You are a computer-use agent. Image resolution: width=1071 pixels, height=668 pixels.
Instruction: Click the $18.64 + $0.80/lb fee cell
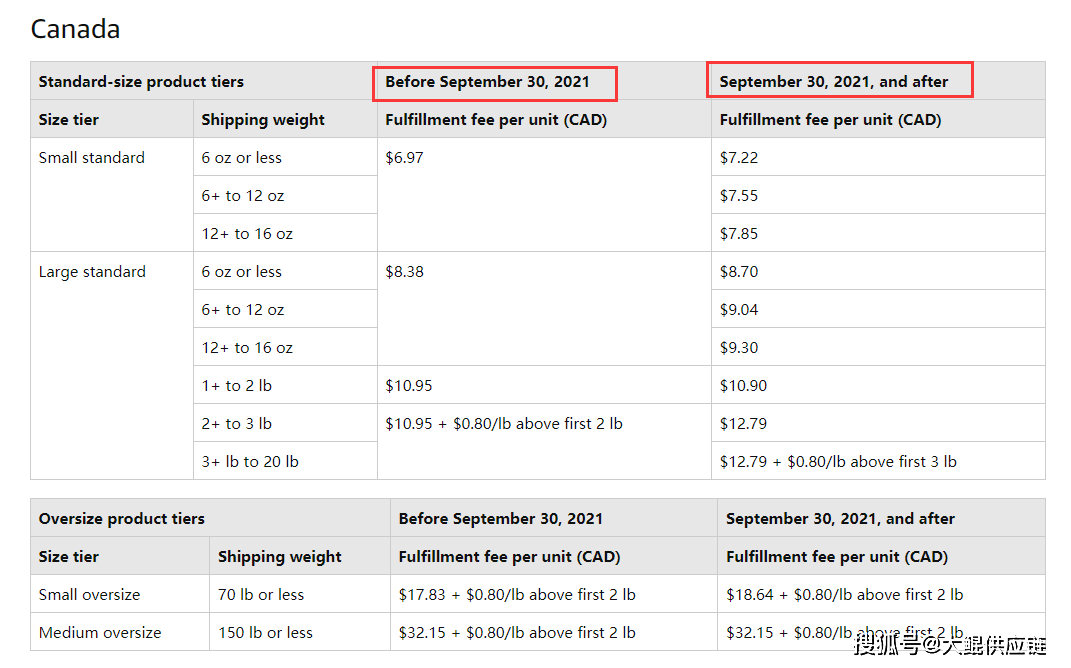(844, 595)
